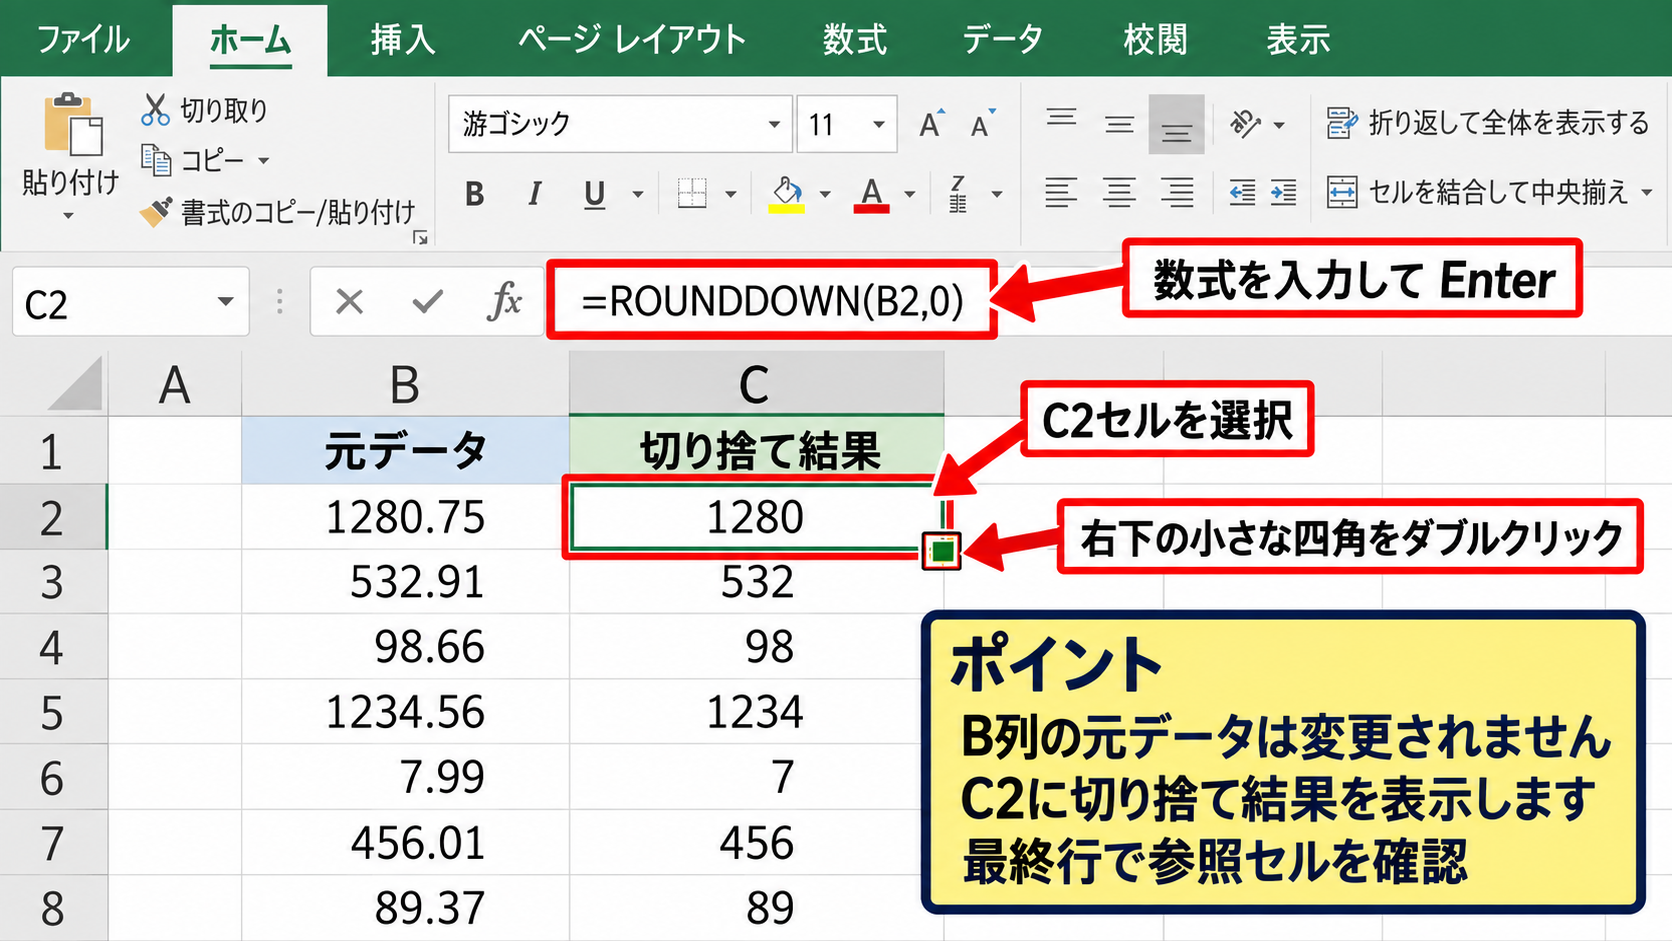Cancel formula entry with the X icon
This screenshot has height=941, width=1672.
(349, 301)
